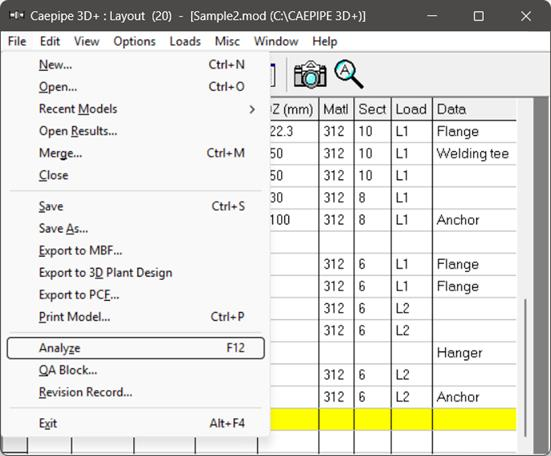Select the Welding tee data cell
The width and height of the screenshot is (551, 456).
click(474, 154)
